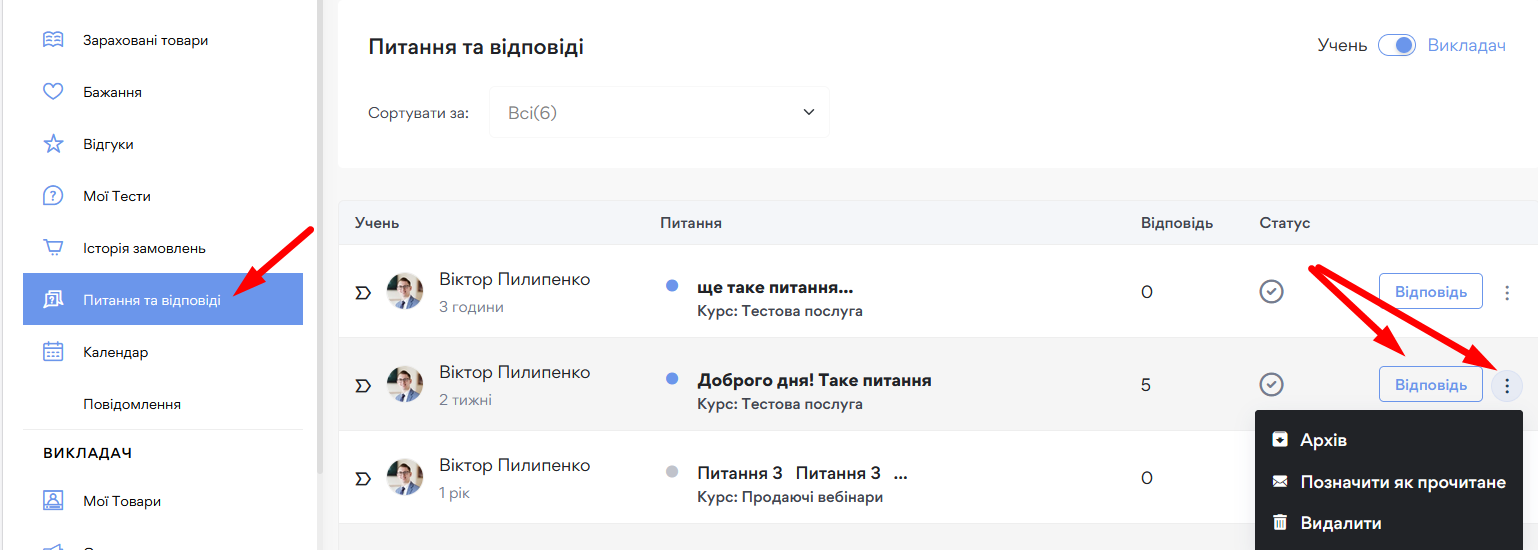Open the cart icon for Історія замовлень
Screen dimensions: 1538x550
(x=53, y=248)
